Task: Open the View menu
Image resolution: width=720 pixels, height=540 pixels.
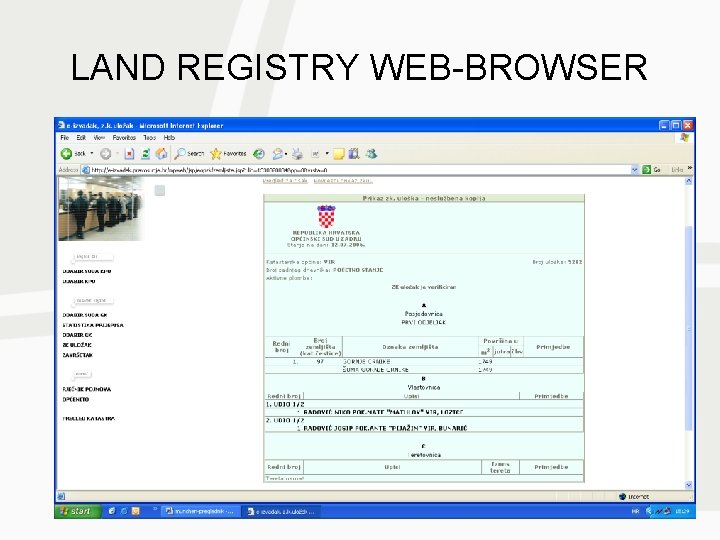Action: click(99, 137)
